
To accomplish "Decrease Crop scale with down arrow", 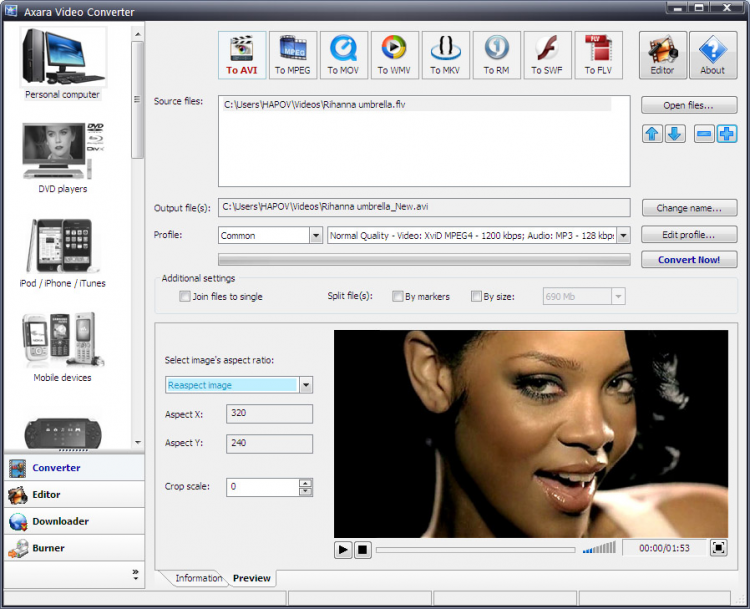I will (x=306, y=491).
